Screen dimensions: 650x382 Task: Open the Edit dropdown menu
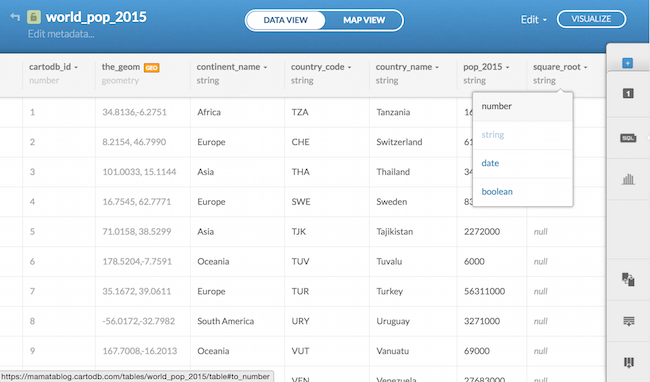point(534,19)
